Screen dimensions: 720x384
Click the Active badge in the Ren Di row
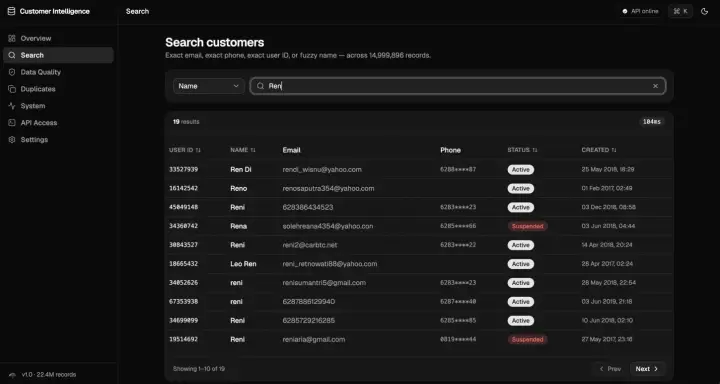pyautogui.click(x=521, y=170)
